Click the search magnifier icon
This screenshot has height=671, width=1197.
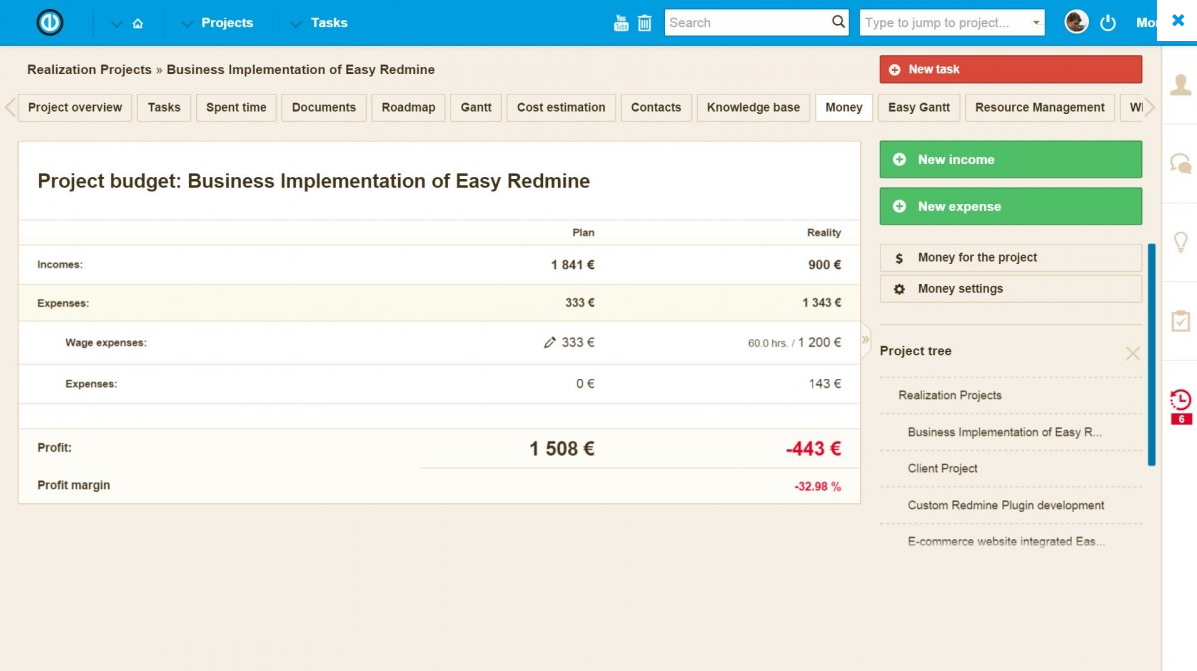click(838, 22)
